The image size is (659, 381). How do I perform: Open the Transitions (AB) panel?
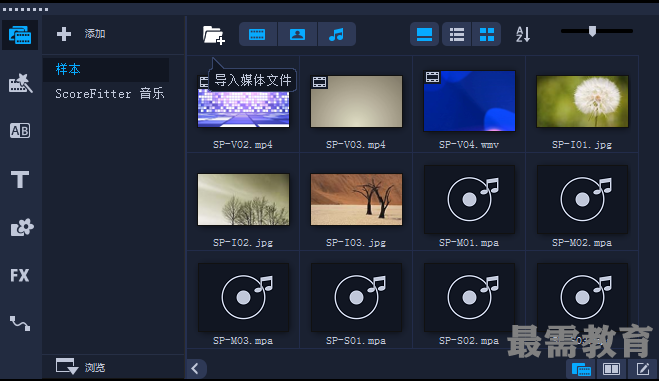click(x=20, y=131)
